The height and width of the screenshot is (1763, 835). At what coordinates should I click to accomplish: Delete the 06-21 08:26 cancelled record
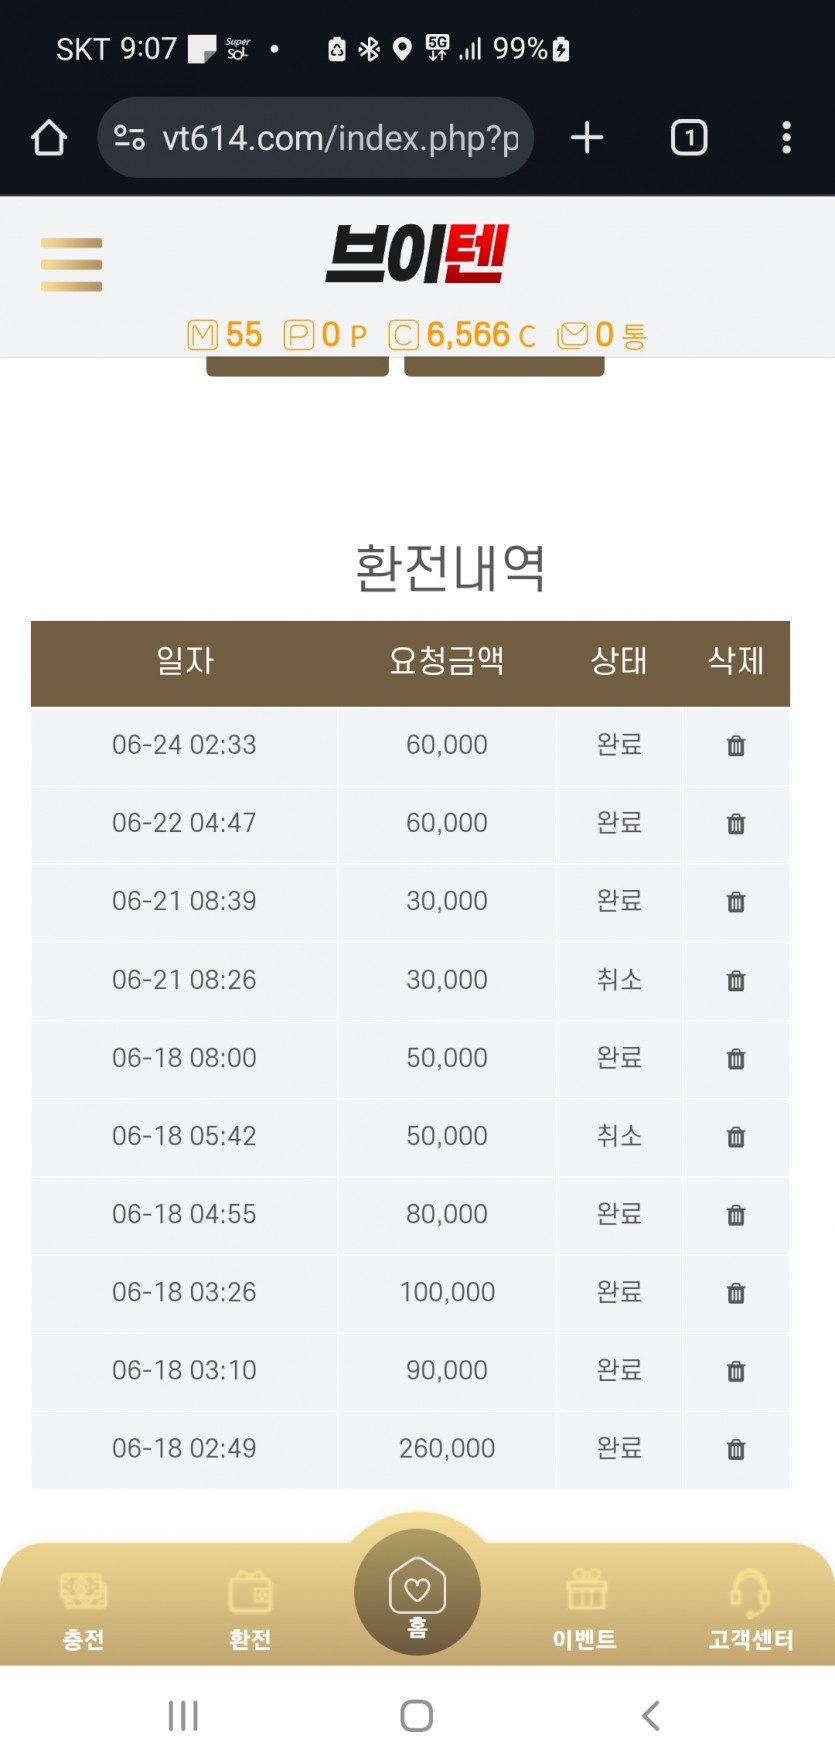[736, 981]
